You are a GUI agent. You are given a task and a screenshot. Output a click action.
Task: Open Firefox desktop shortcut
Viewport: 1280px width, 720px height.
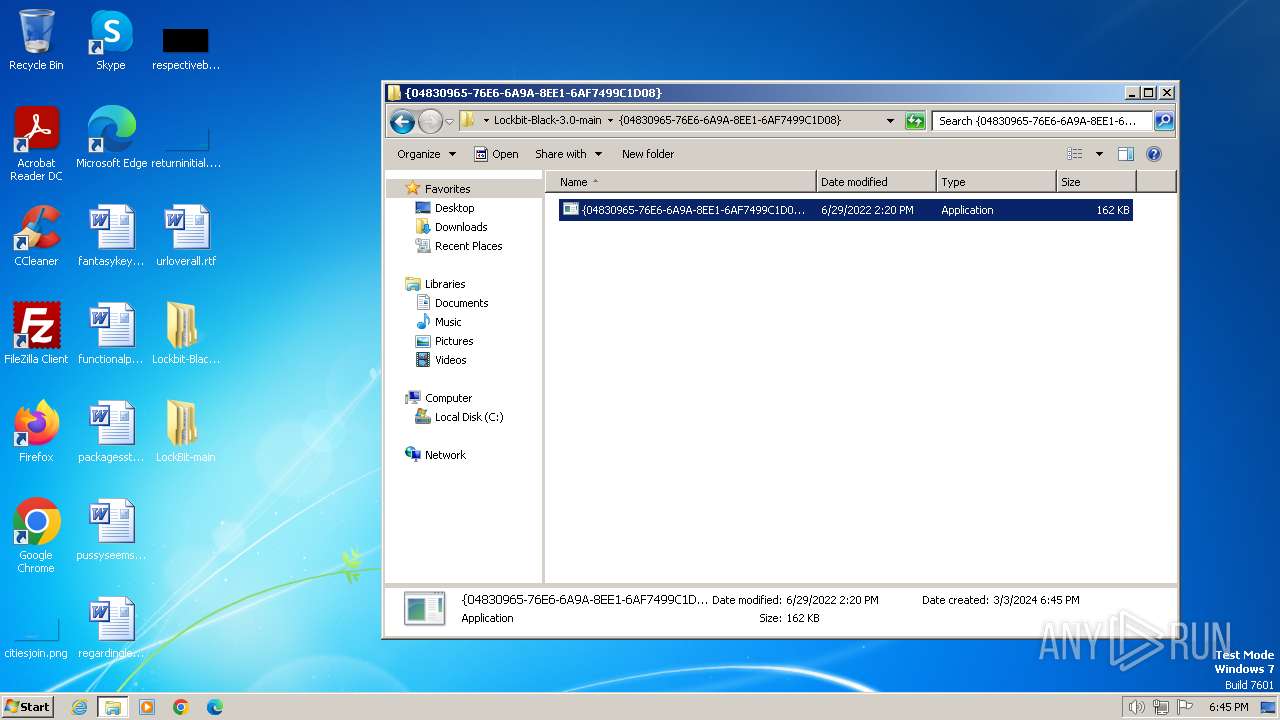tap(36, 432)
